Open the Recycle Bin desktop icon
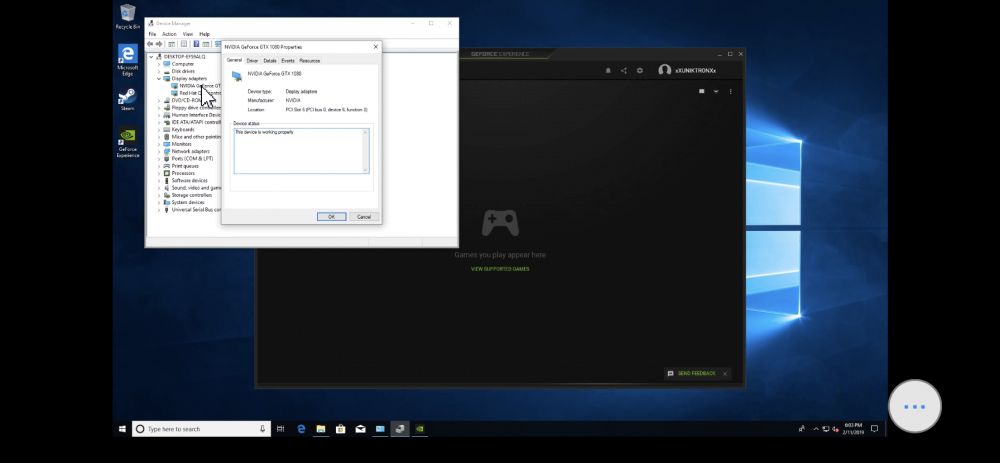The width and height of the screenshot is (1000, 463). point(128,17)
